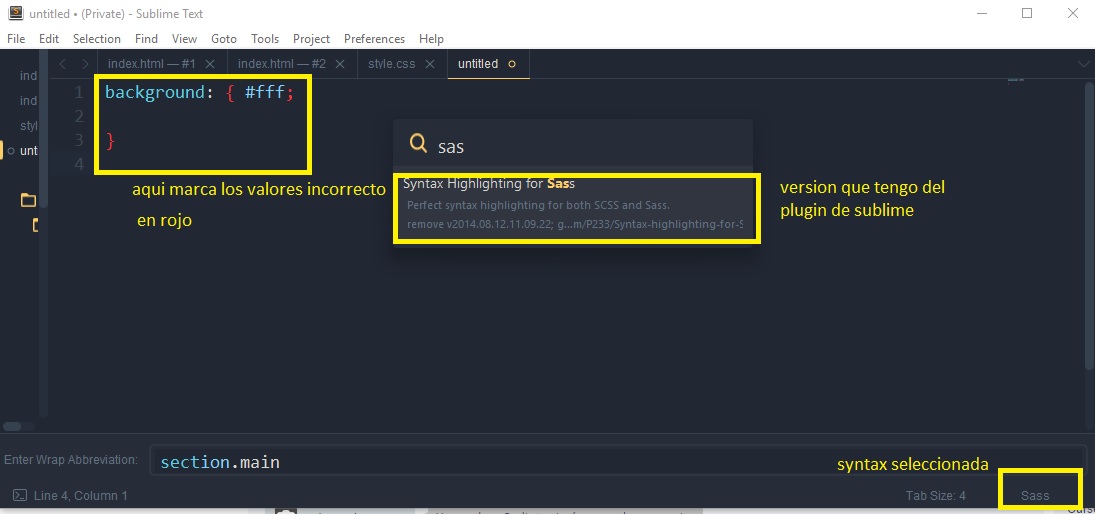The height and width of the screenshot is (514, 1095).
Task: Click the search icon in command palette
Action: (418, 143)
